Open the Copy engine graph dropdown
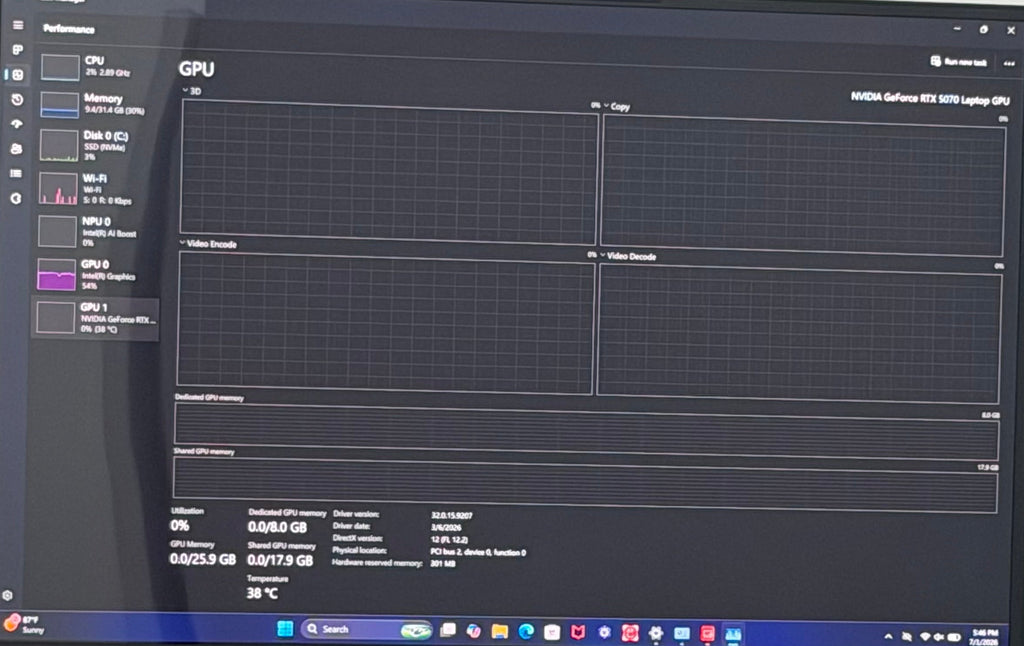The width and height of the screenshot is (1024, 646). pos(616,106)
